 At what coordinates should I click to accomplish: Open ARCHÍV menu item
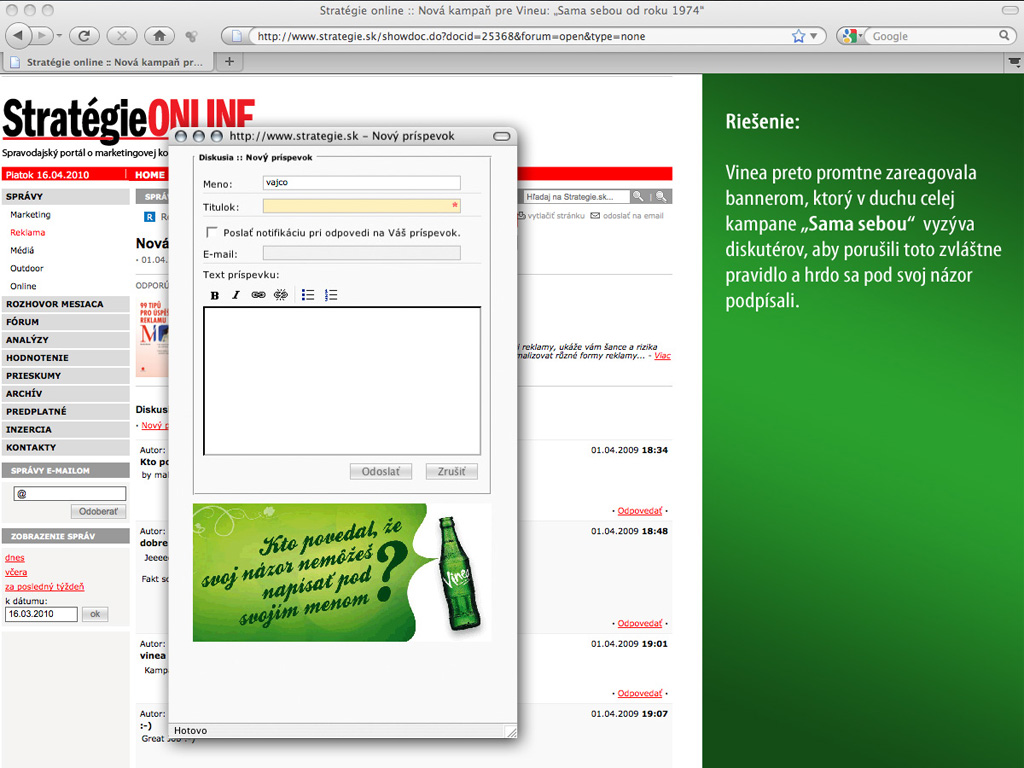coord(66,394)
